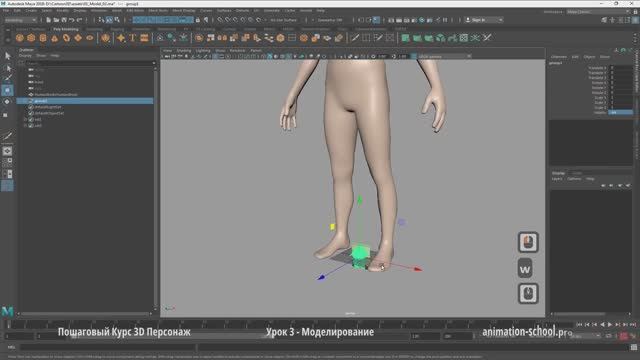Image resolution: width=640 pixels, height=360 pixels.
Task: Open the viewport Shading menu
Action: coord(184,51)
